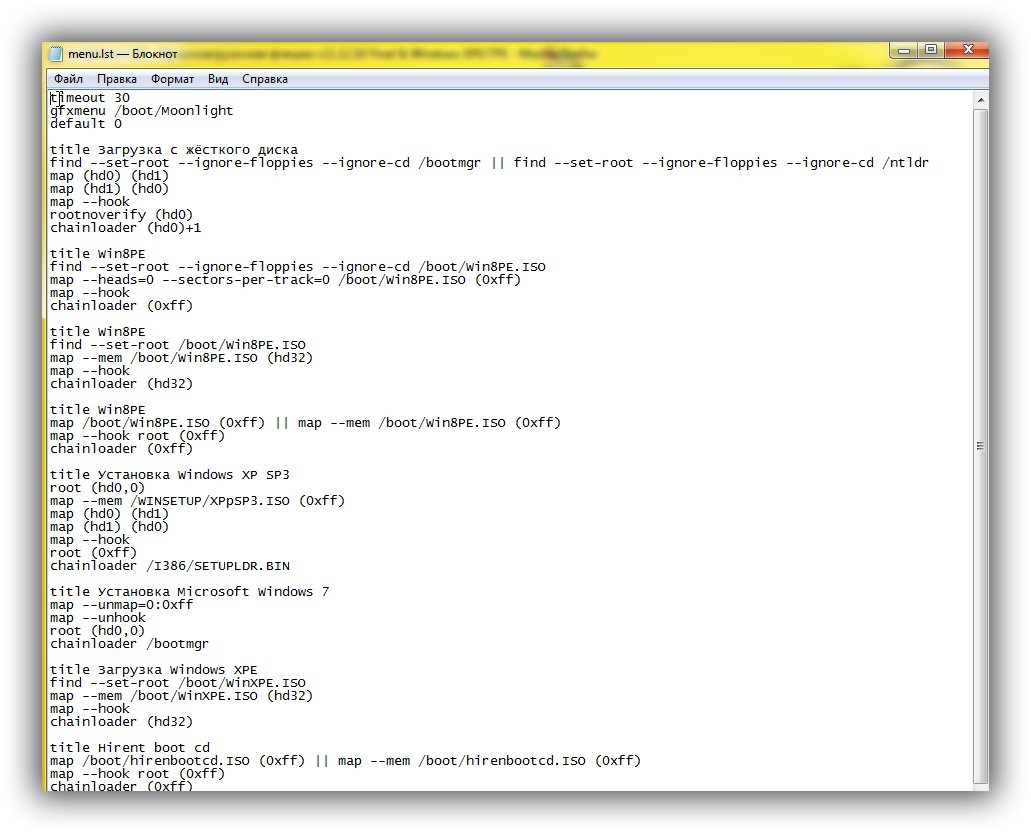The height and width of the screenshot is (833, 1031).
Task: Click 'title Установка Microsoft Windows 7' line
Action: tap(189, 592)
